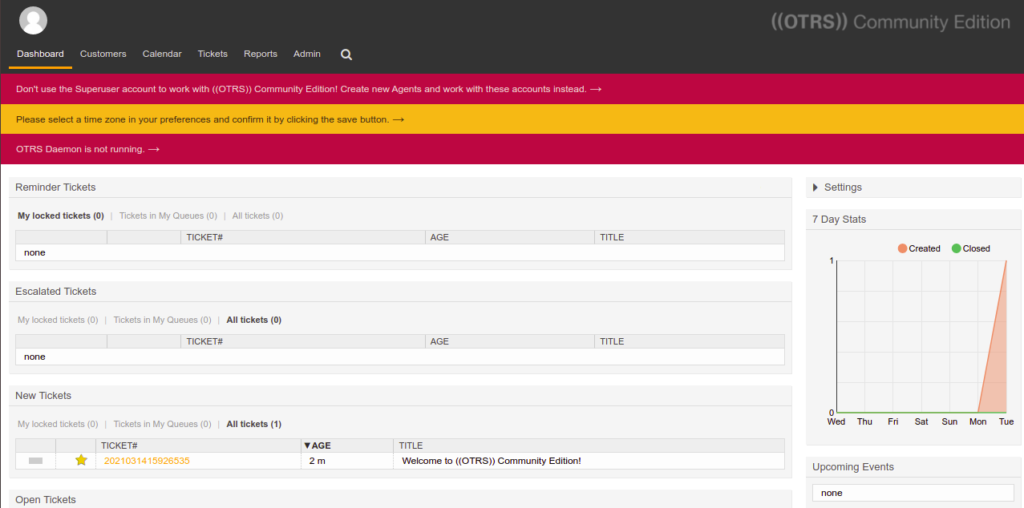Open the Tickets menu
This screenshot has width=1024, height=508.
point(213,54)
